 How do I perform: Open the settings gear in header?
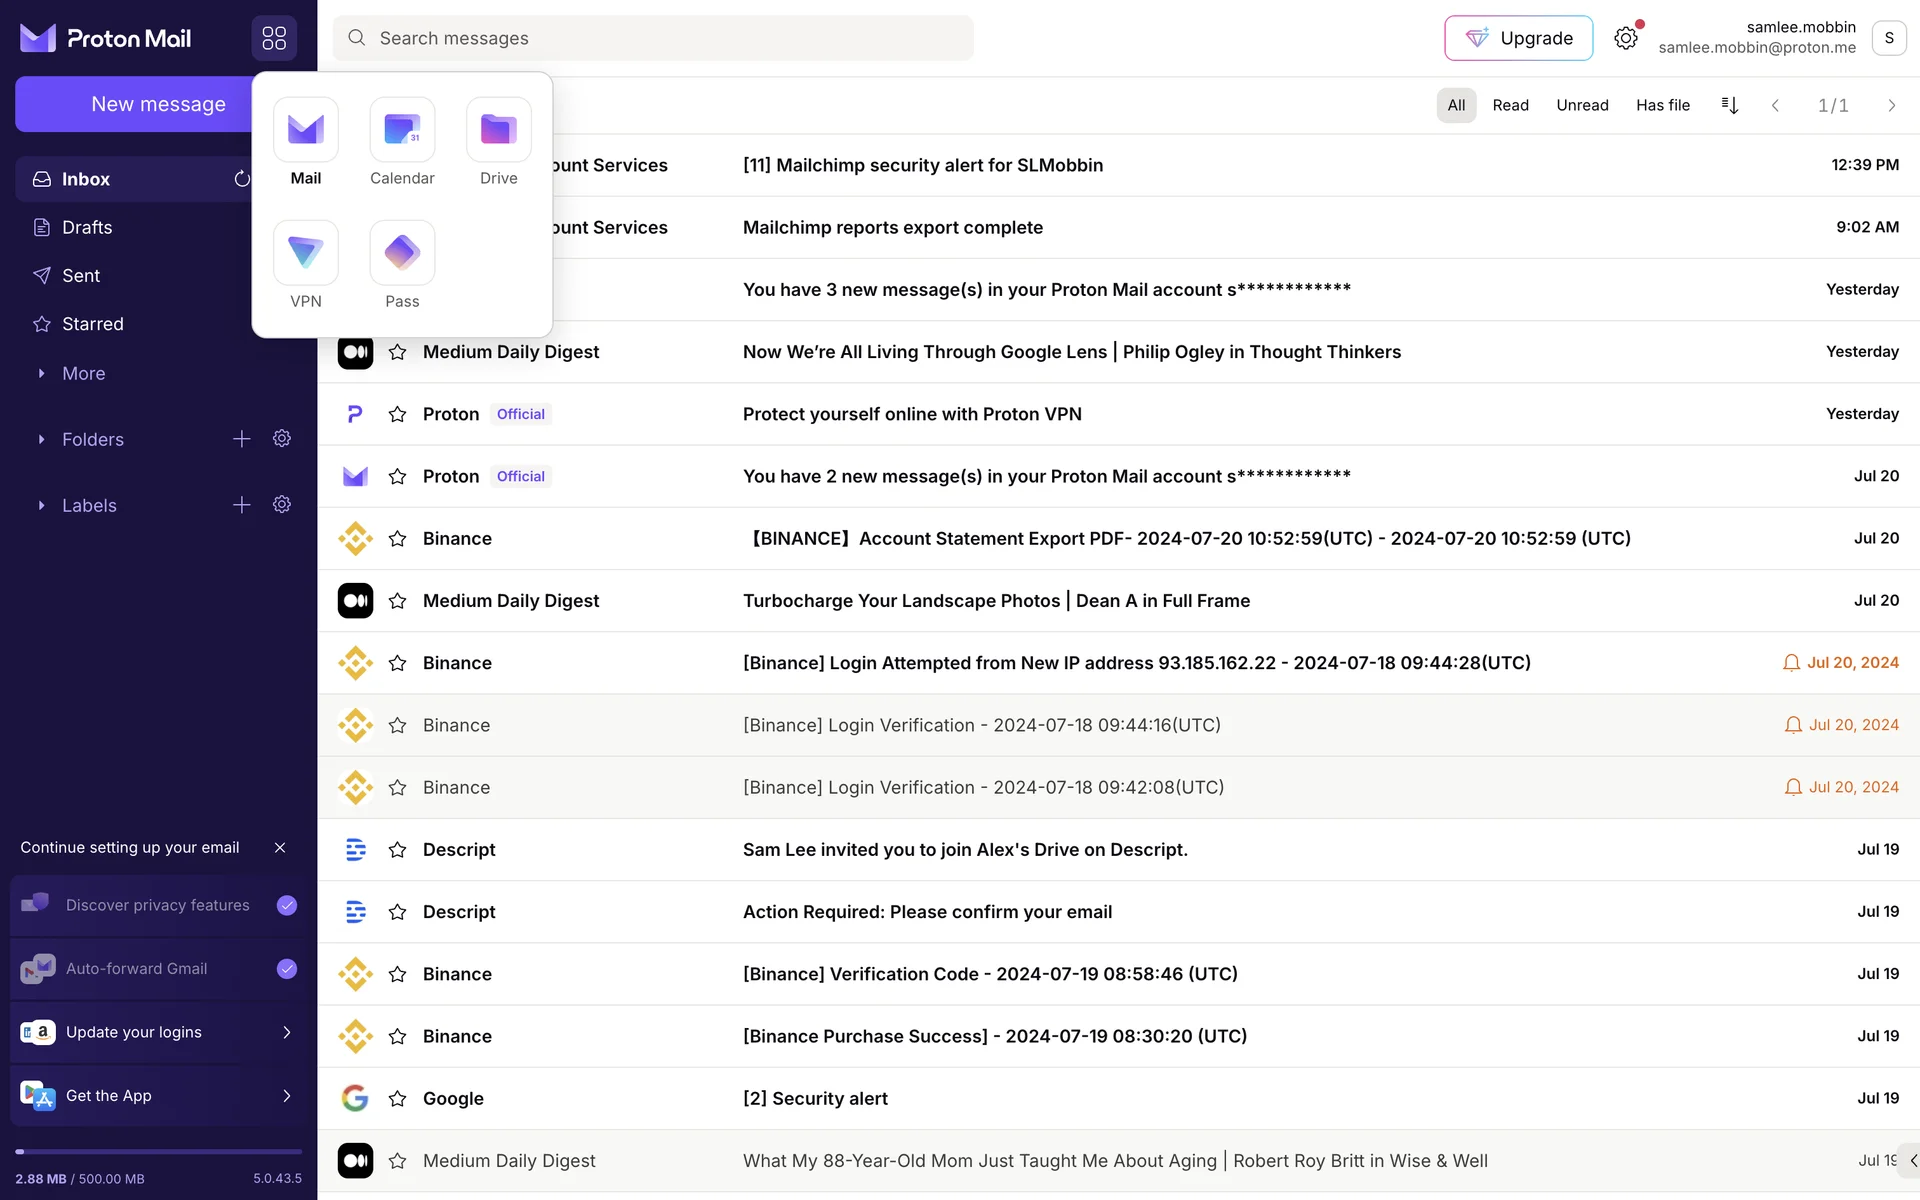coord(1626,38)
